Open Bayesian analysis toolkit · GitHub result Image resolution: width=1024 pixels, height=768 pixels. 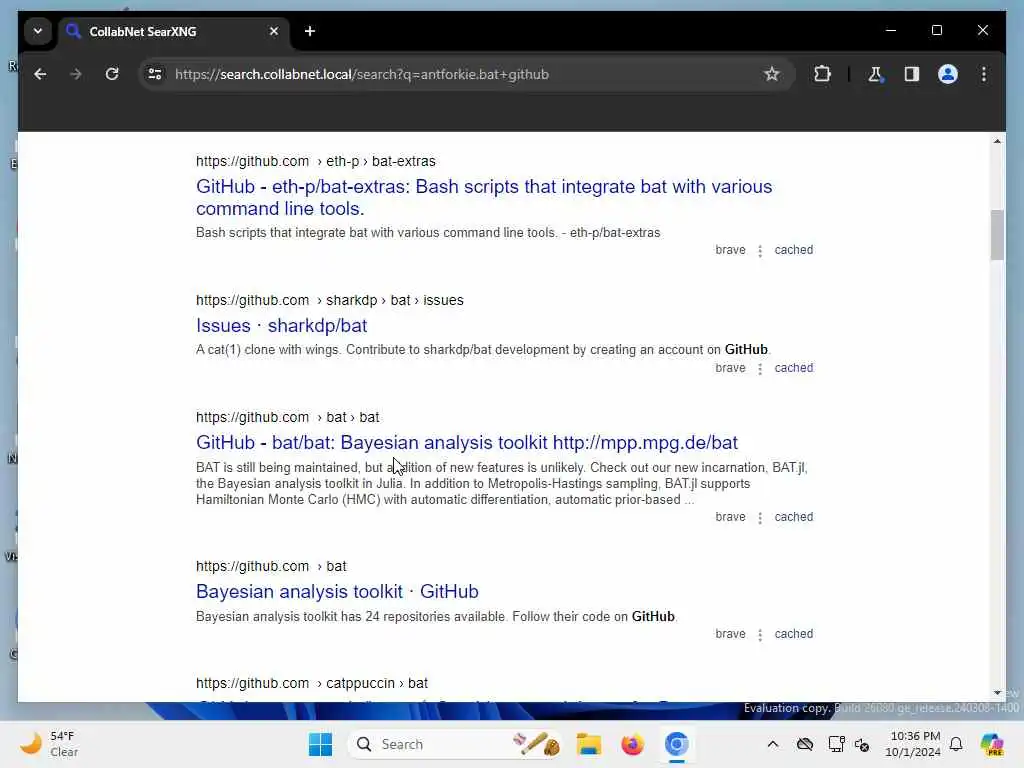(x=337, y=591)
